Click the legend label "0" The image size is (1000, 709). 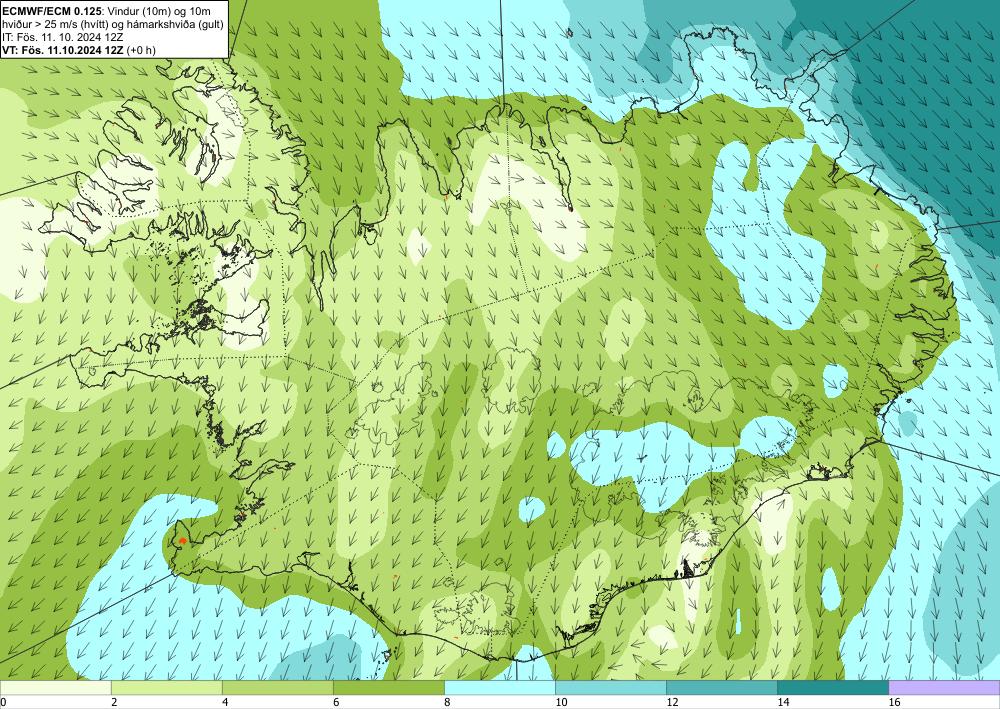pyautogui.click(x=3, y=702)
